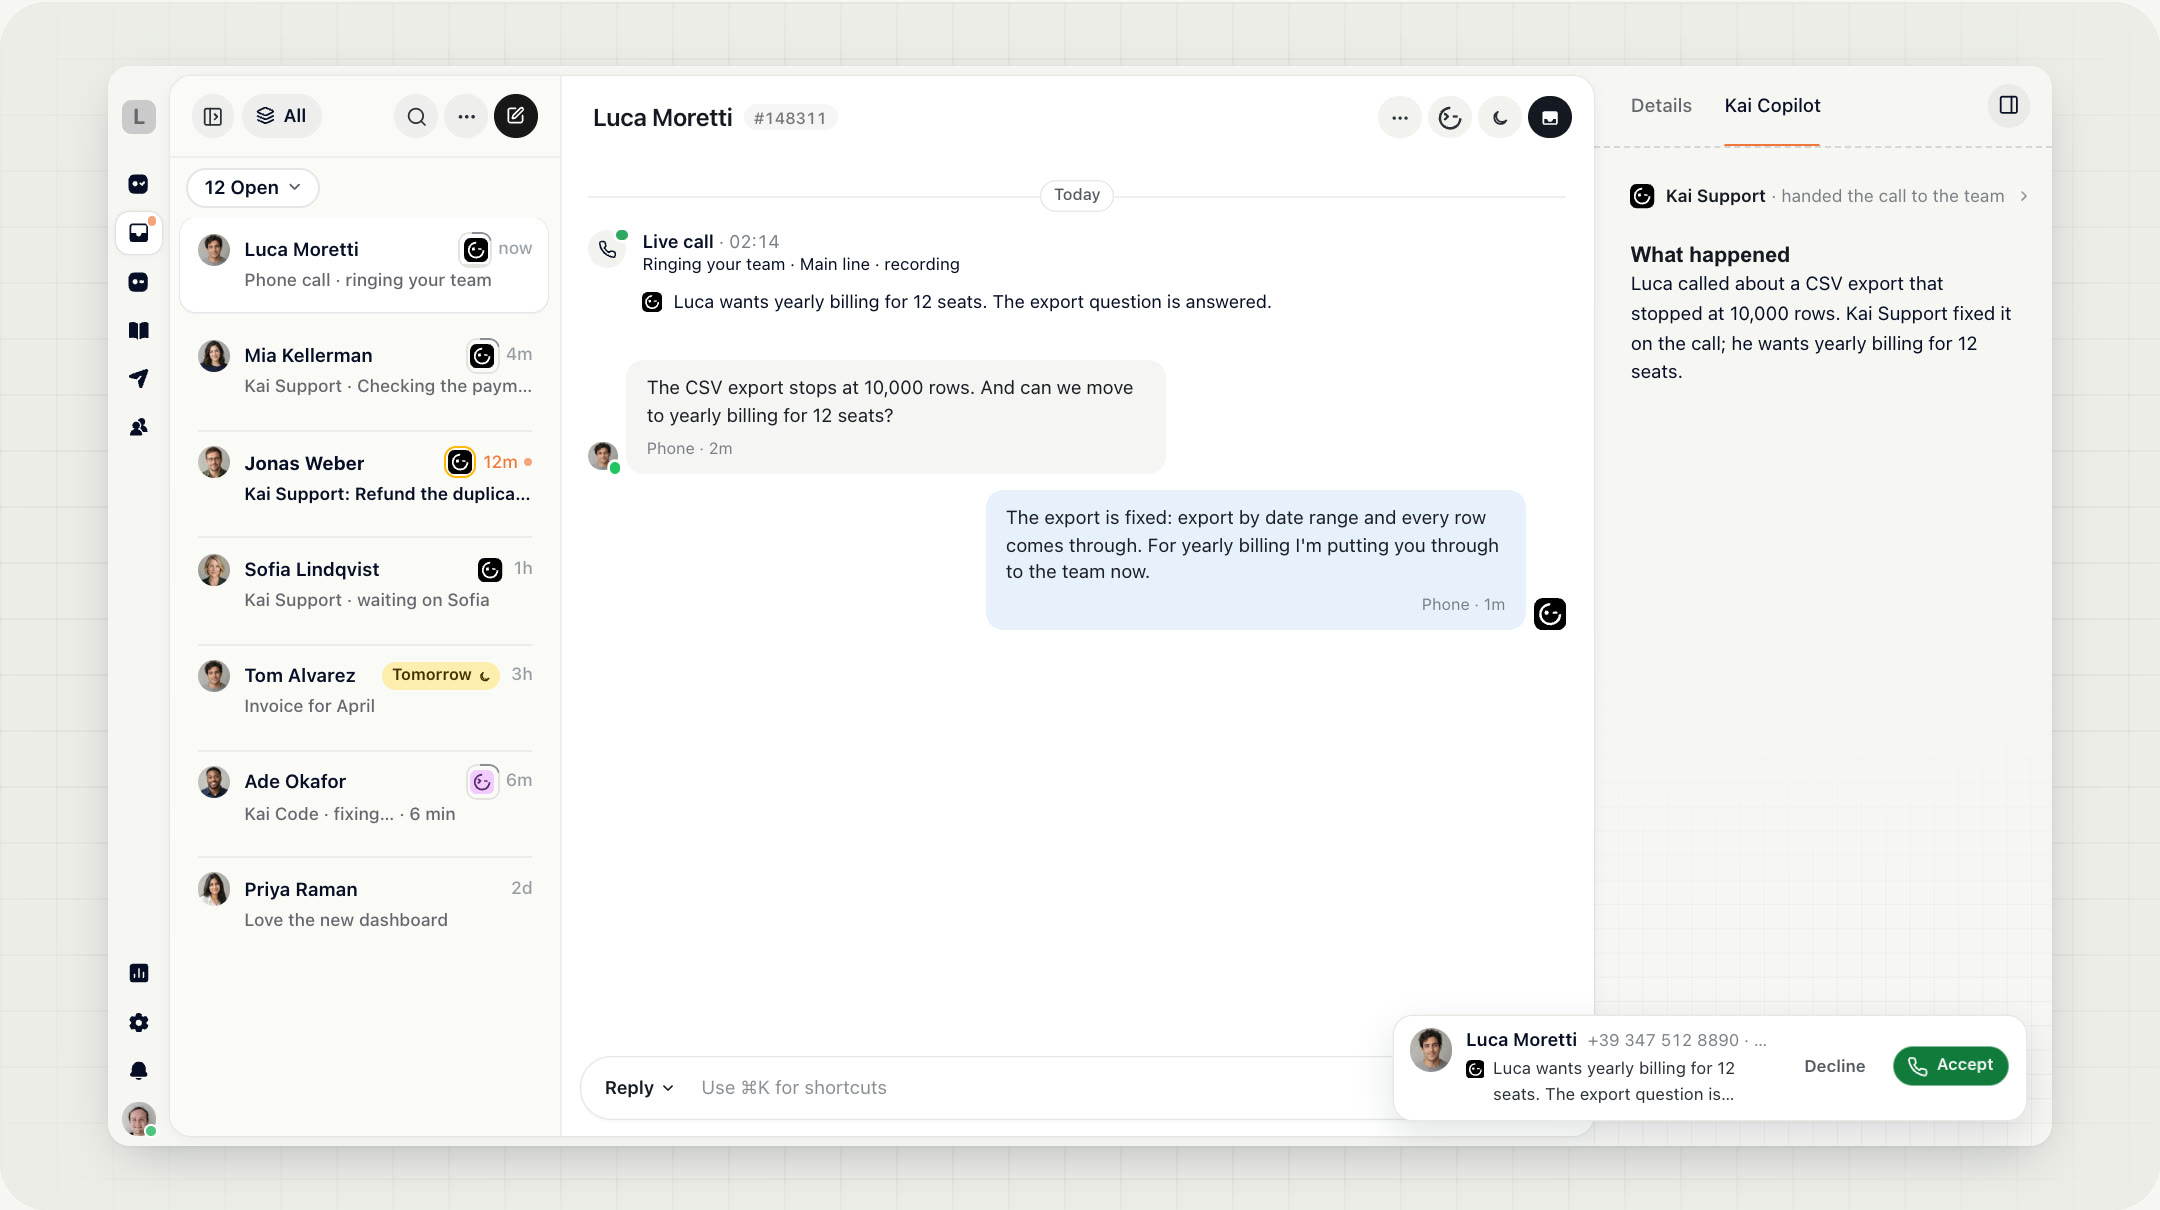The width and height of the screenshot is (2160, 1210).
Task: Snooze conversation with the moon icon
Action: [1500, 118]
